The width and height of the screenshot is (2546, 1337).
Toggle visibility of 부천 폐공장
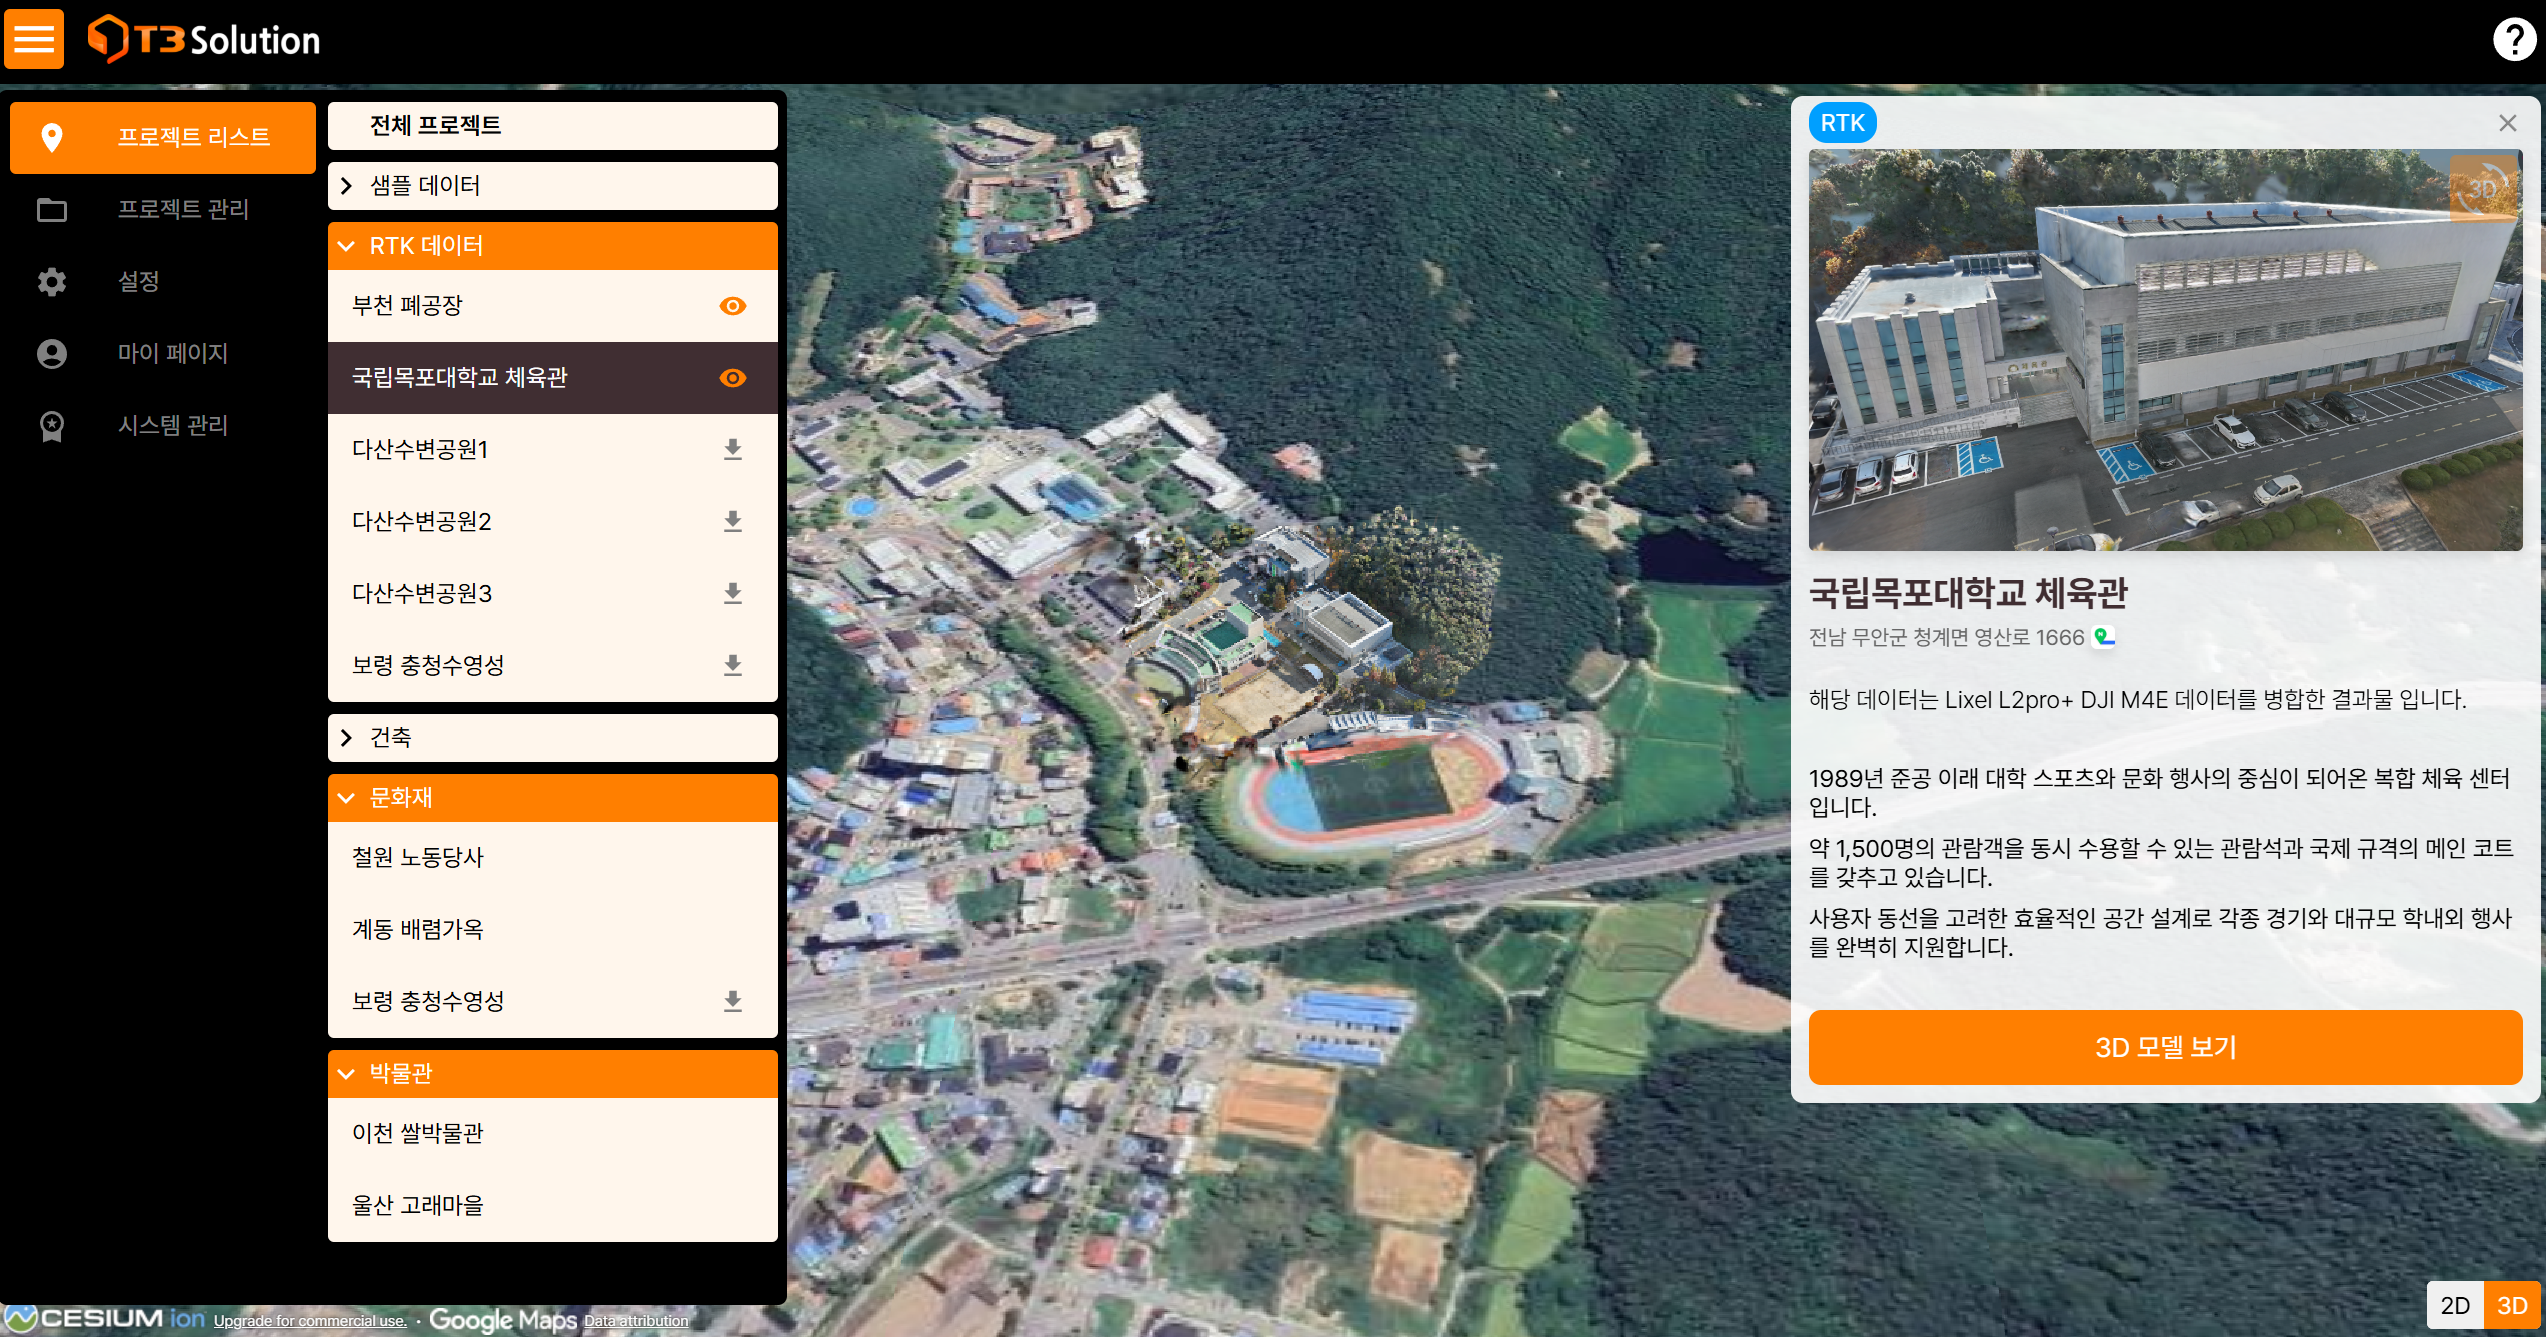pyautogui.click(x=732, y=306)
